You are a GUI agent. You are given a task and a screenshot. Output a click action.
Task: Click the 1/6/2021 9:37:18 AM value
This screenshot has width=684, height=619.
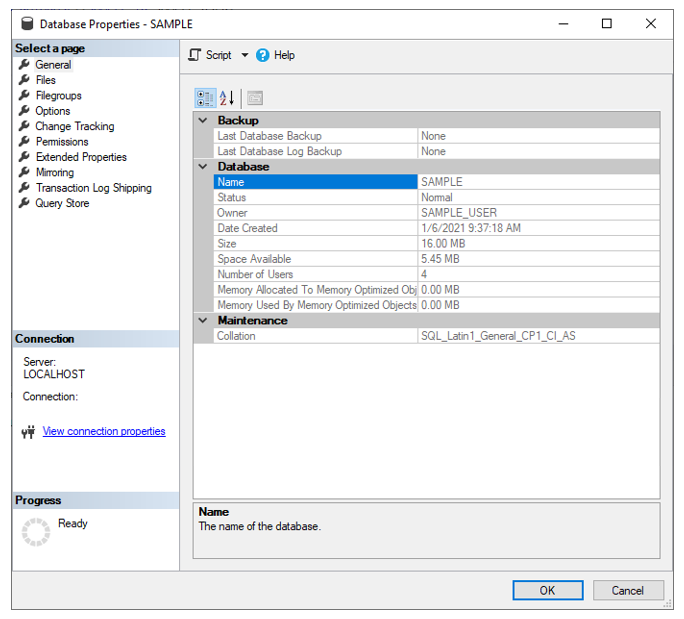[471, 228]
